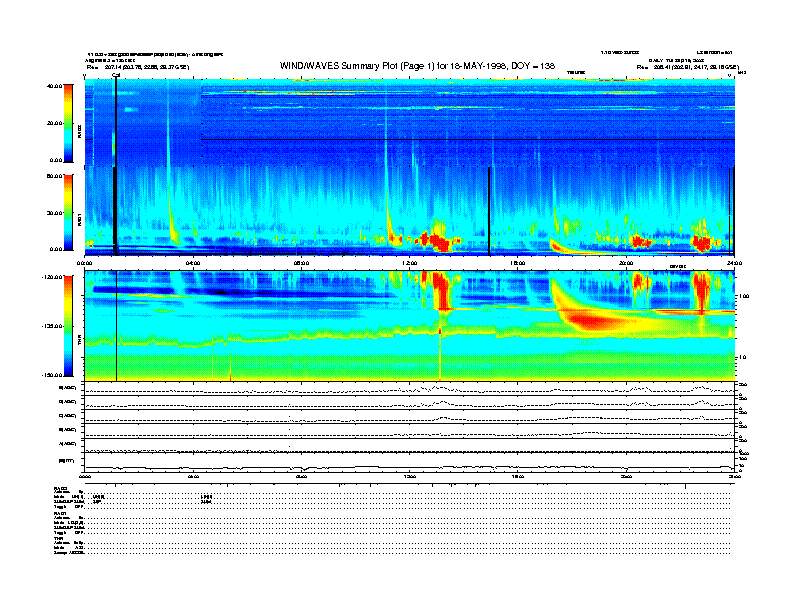Click the 40.00 tick label on the RAD2 scale
This screenshot has width=792, height=612.
coord(54,86)
